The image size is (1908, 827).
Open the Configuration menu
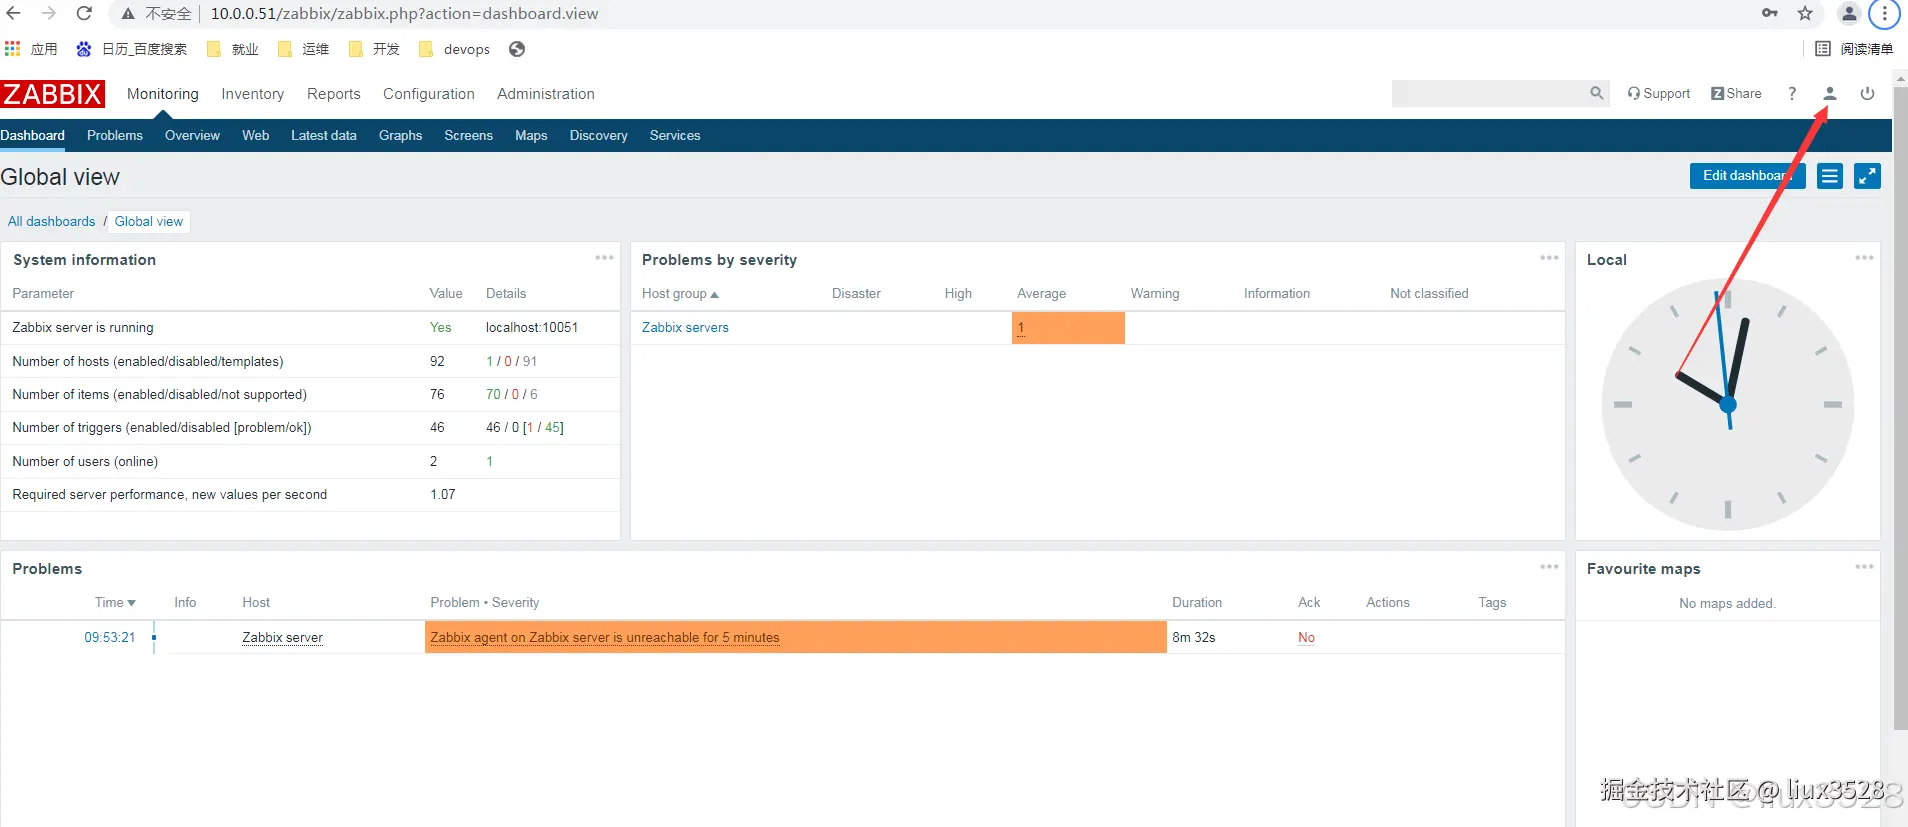[x=429, y=94]
